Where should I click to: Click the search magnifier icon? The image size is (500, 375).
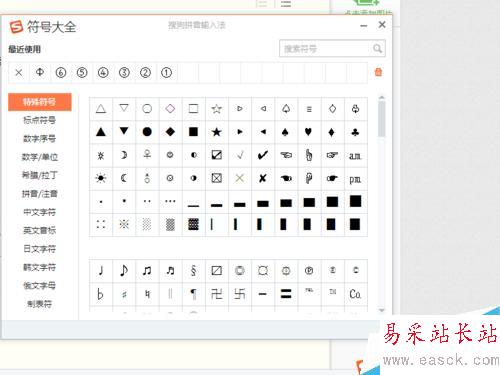(x=377, y=49)
